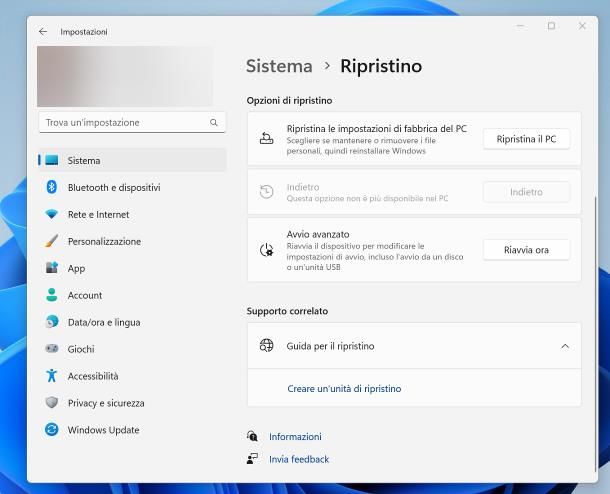
Task: Click the Supporto correlato heading
Action: tap(287, 311)
